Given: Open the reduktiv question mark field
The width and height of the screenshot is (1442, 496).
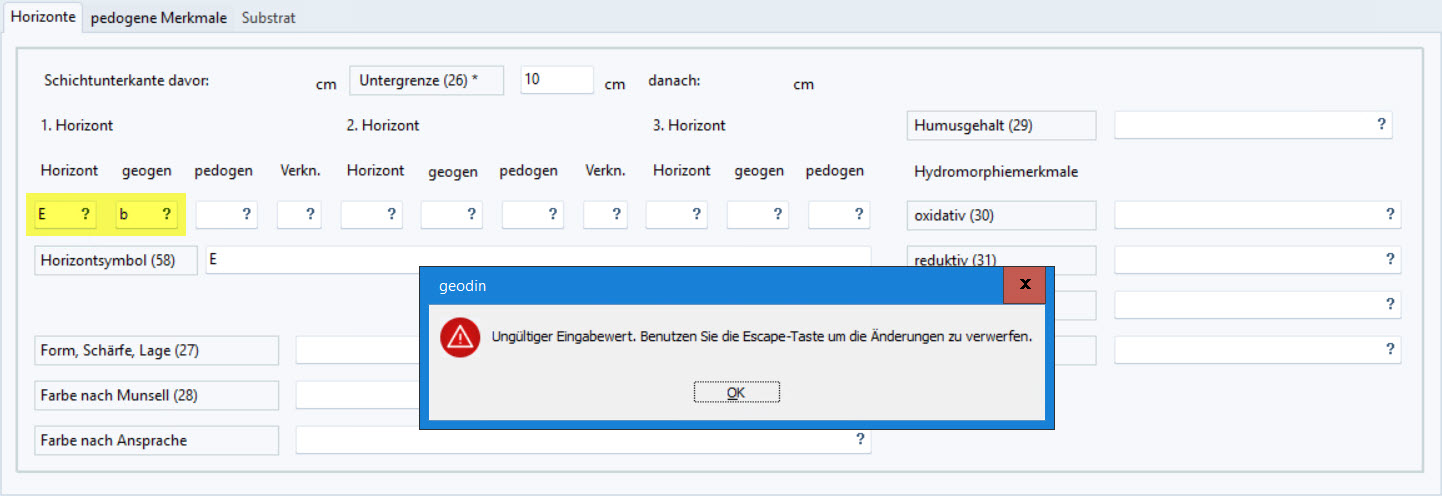Looking at the screenshot, I should (x=1257, y=260).
